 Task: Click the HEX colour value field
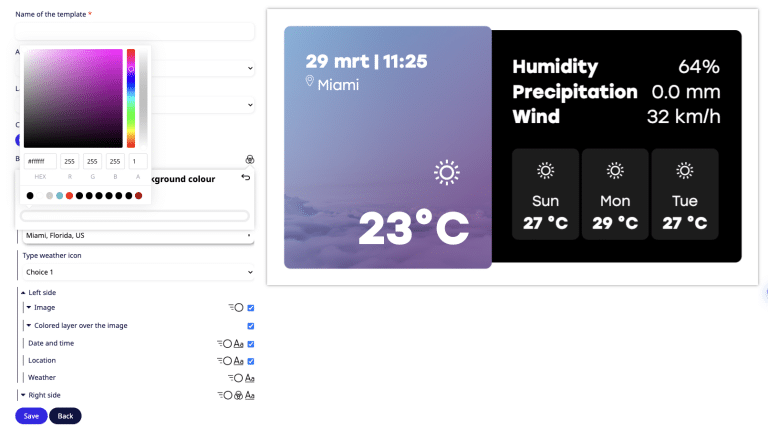pos(39,161)
